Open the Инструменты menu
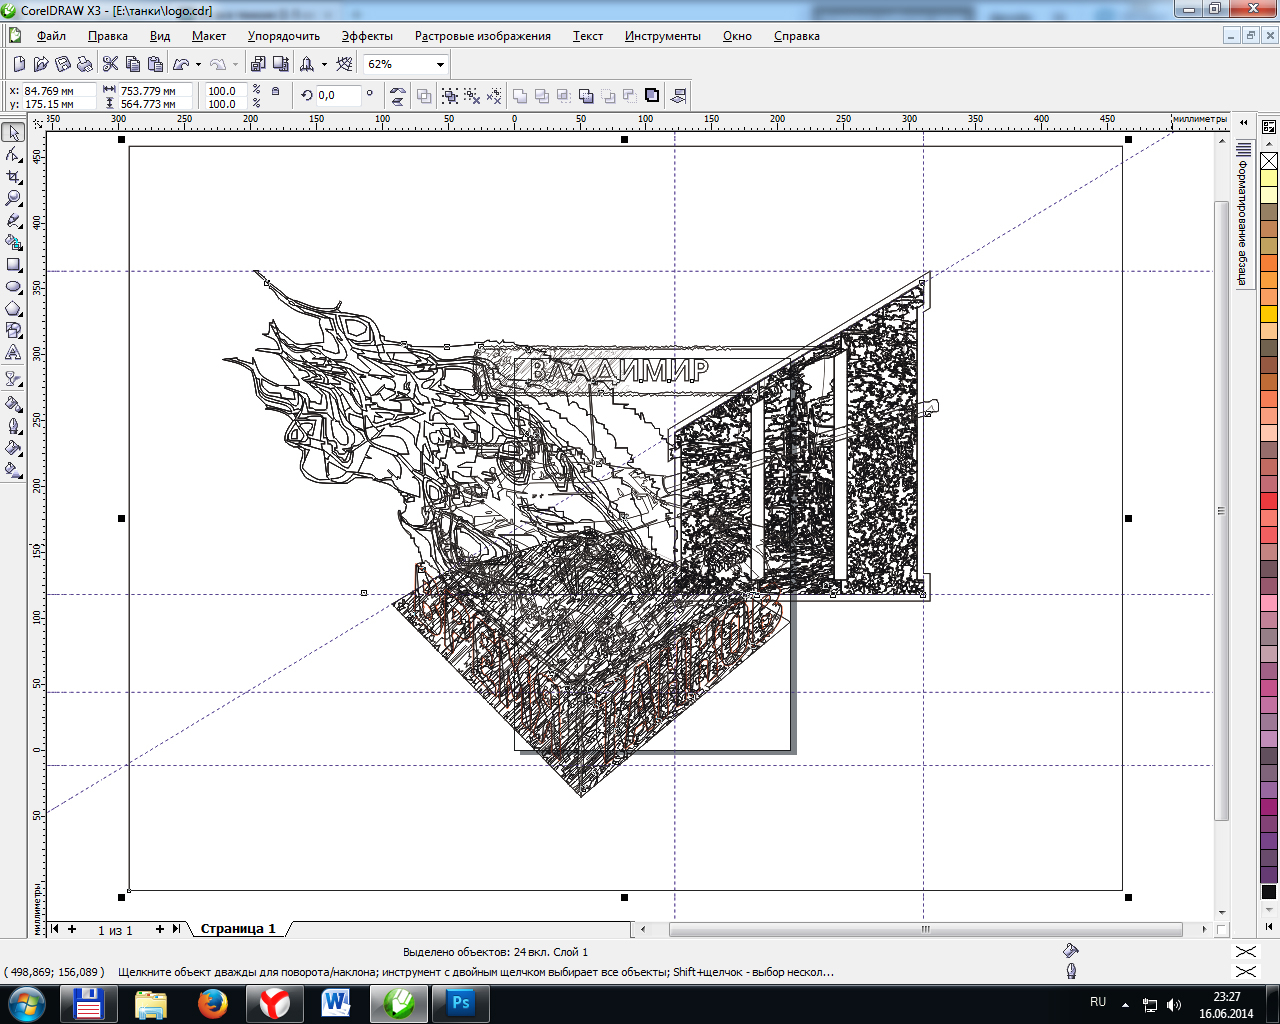 (x=663, y=36)
